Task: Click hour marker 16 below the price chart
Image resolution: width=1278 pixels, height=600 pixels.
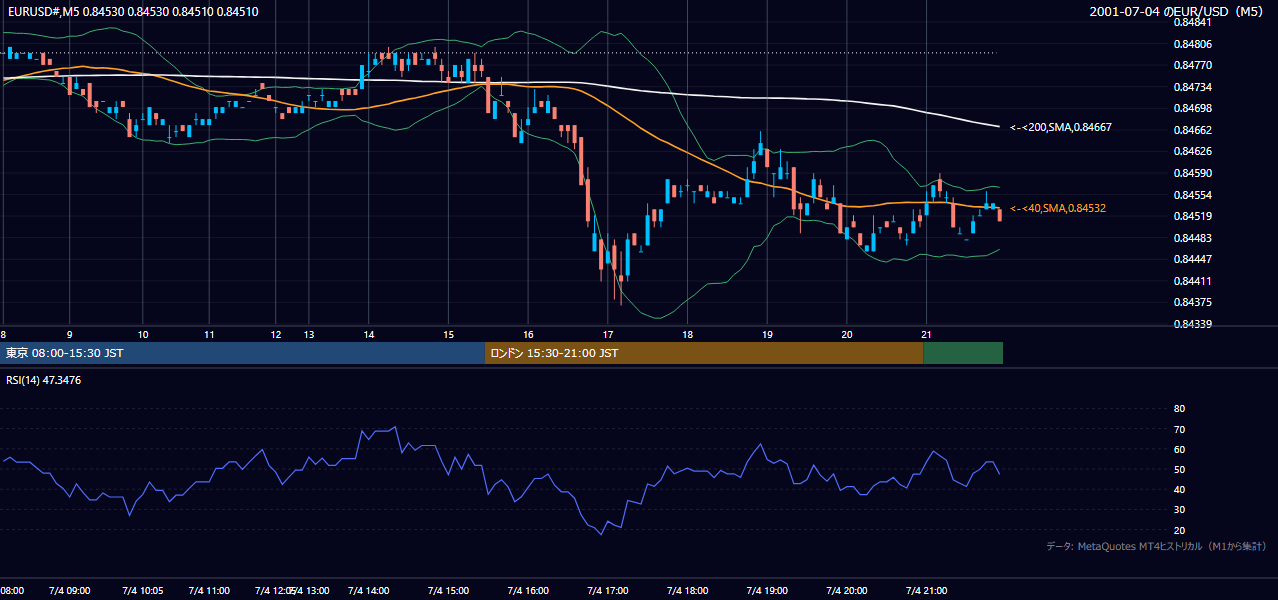Action: click(x=528, y=335)
